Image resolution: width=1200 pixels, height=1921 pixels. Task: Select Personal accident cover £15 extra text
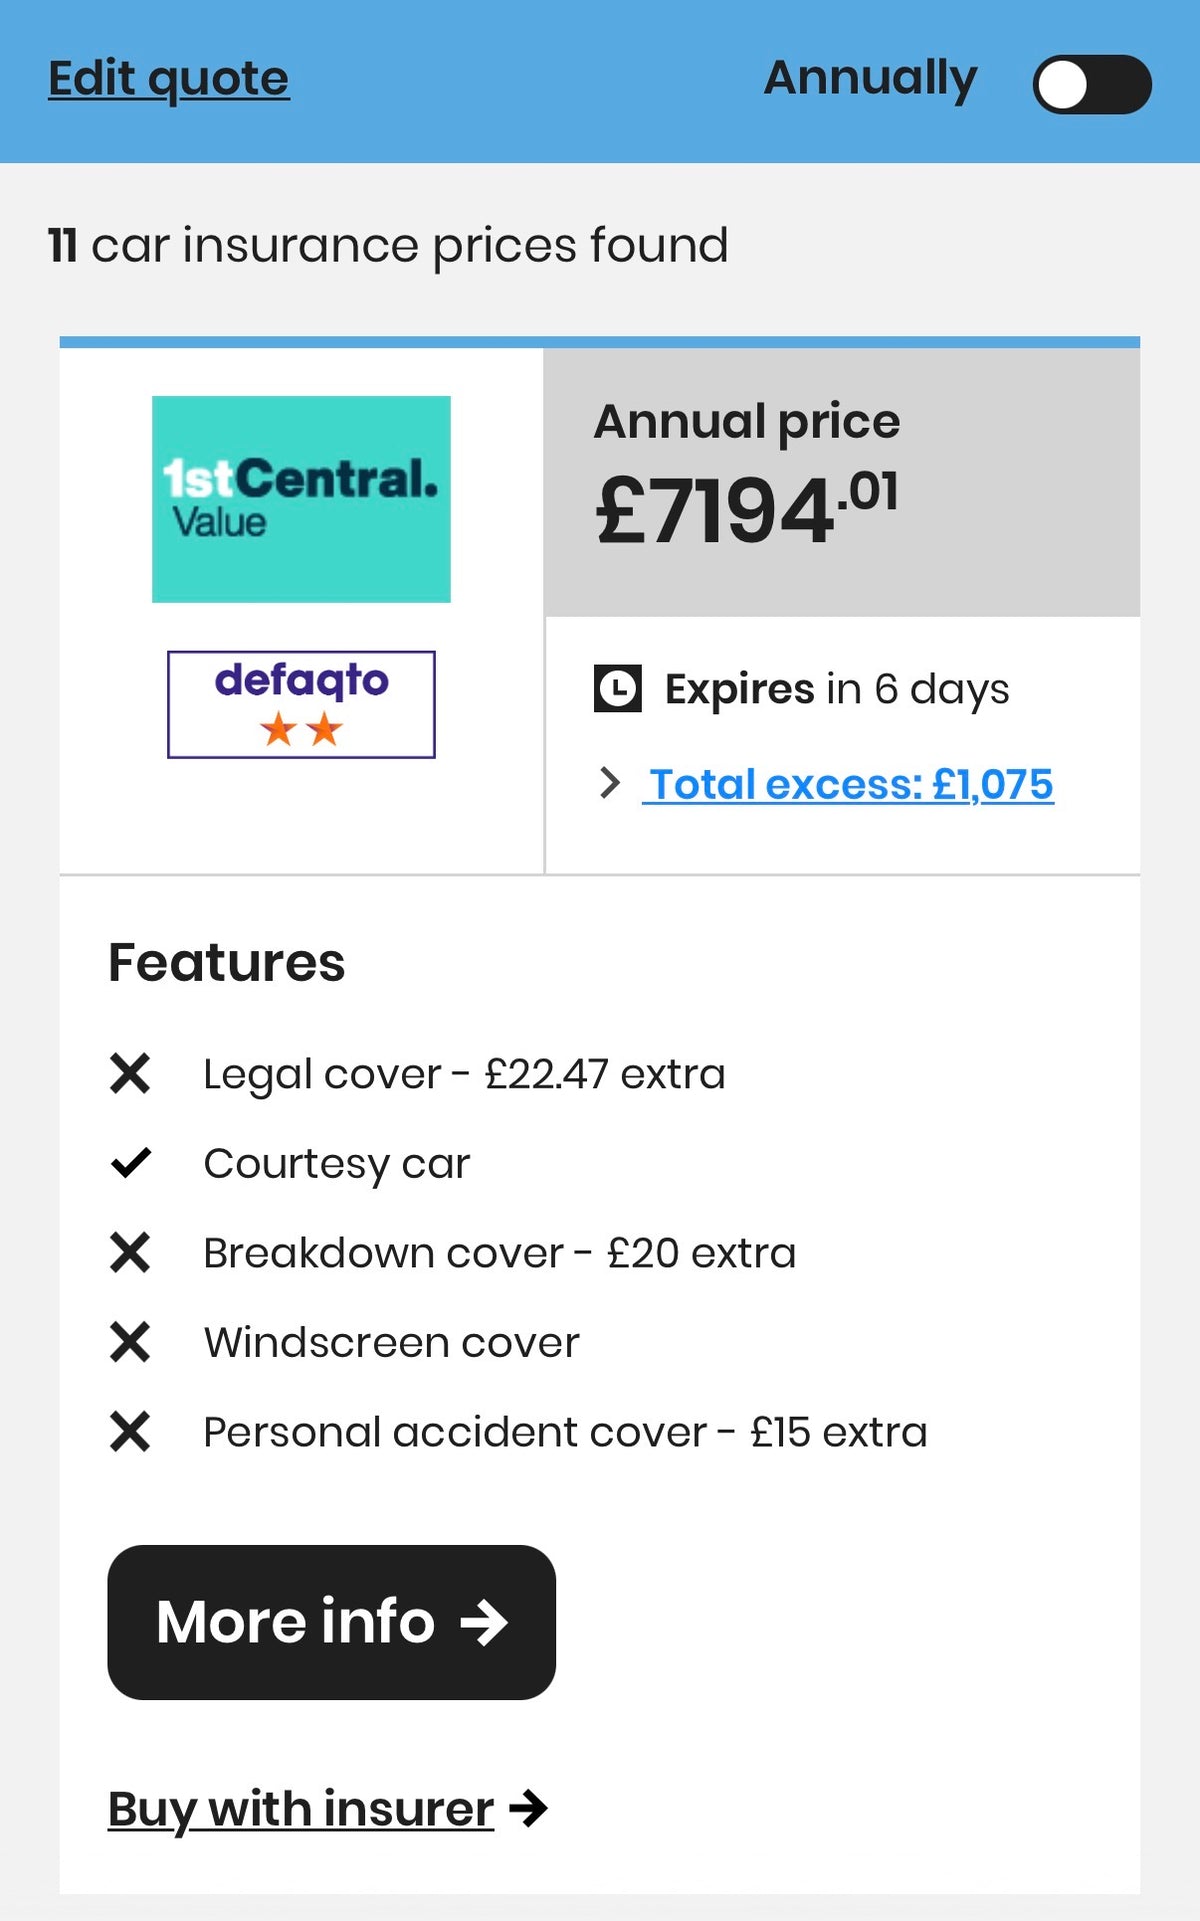(565, 1432)
